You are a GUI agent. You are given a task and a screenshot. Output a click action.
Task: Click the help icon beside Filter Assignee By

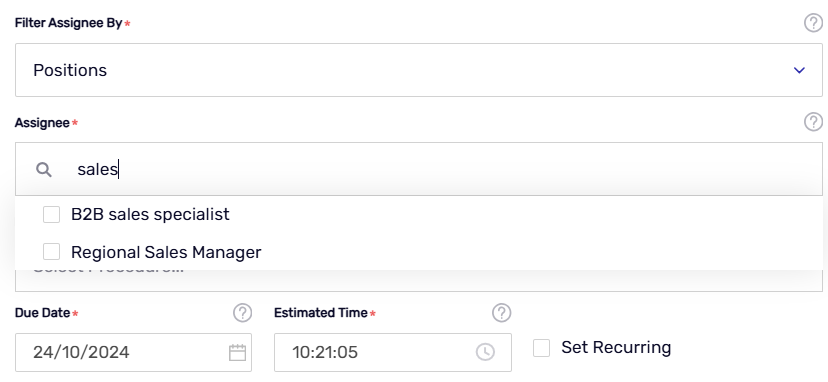click(813, 23)
